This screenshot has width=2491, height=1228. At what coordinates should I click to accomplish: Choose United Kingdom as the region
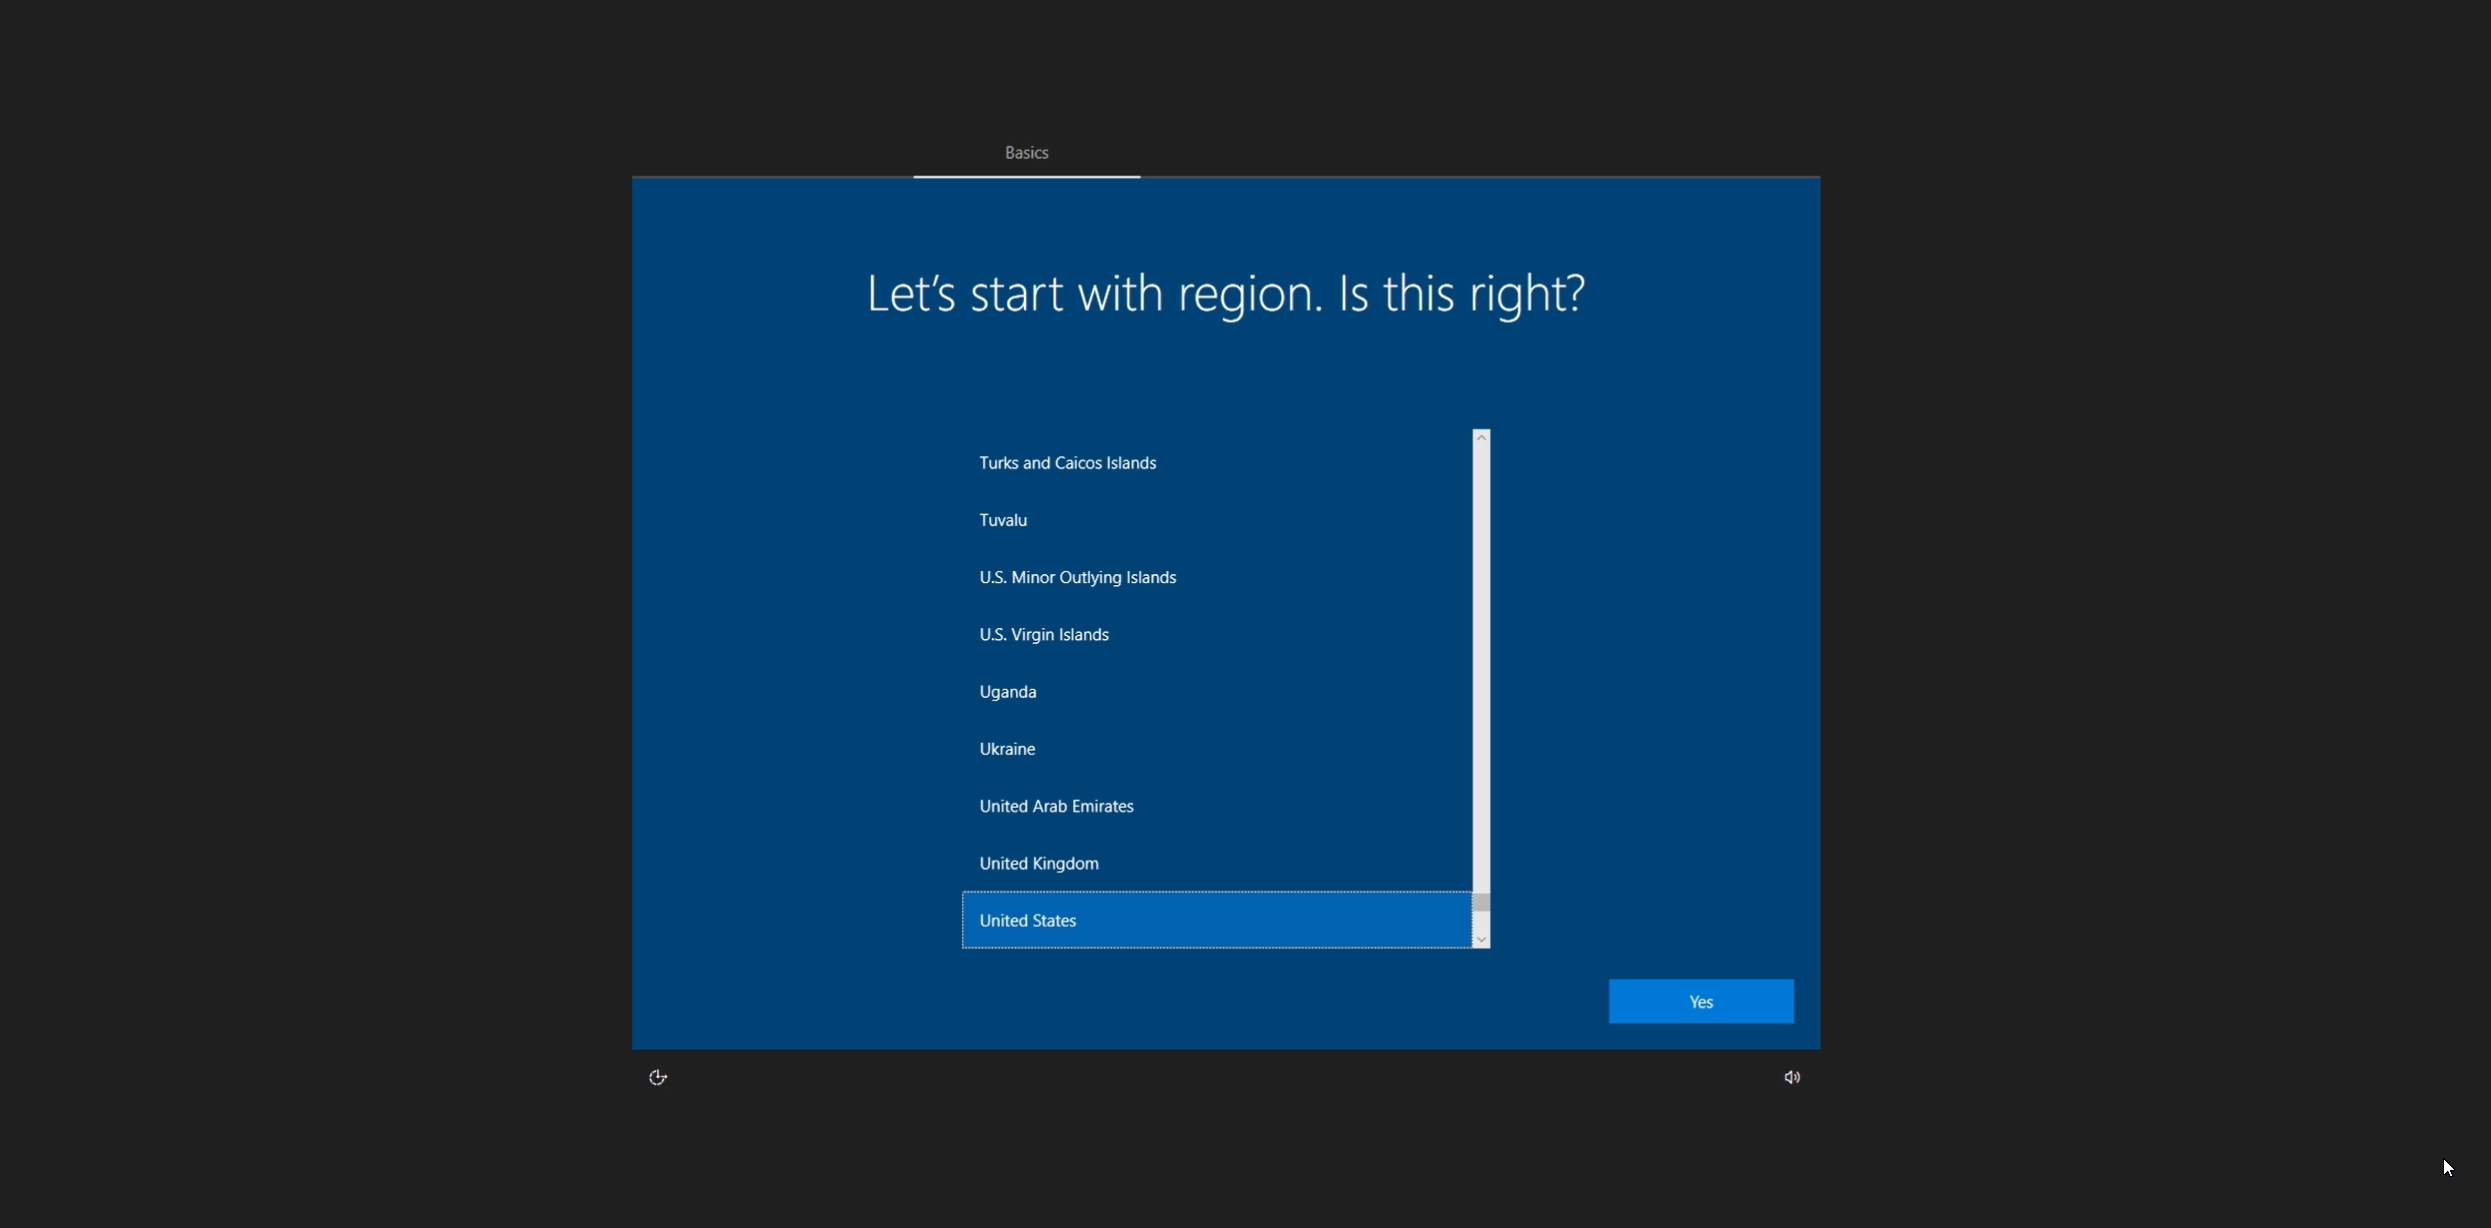point(1038,862)
